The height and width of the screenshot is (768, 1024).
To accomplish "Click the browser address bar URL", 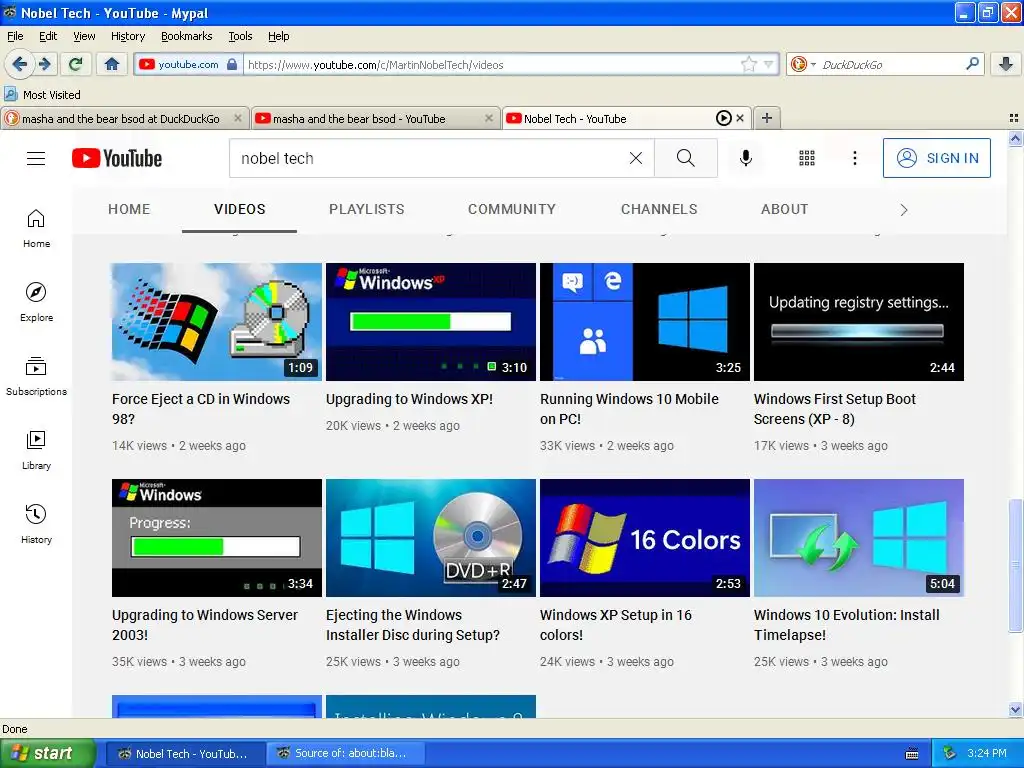I will point(490,64).
